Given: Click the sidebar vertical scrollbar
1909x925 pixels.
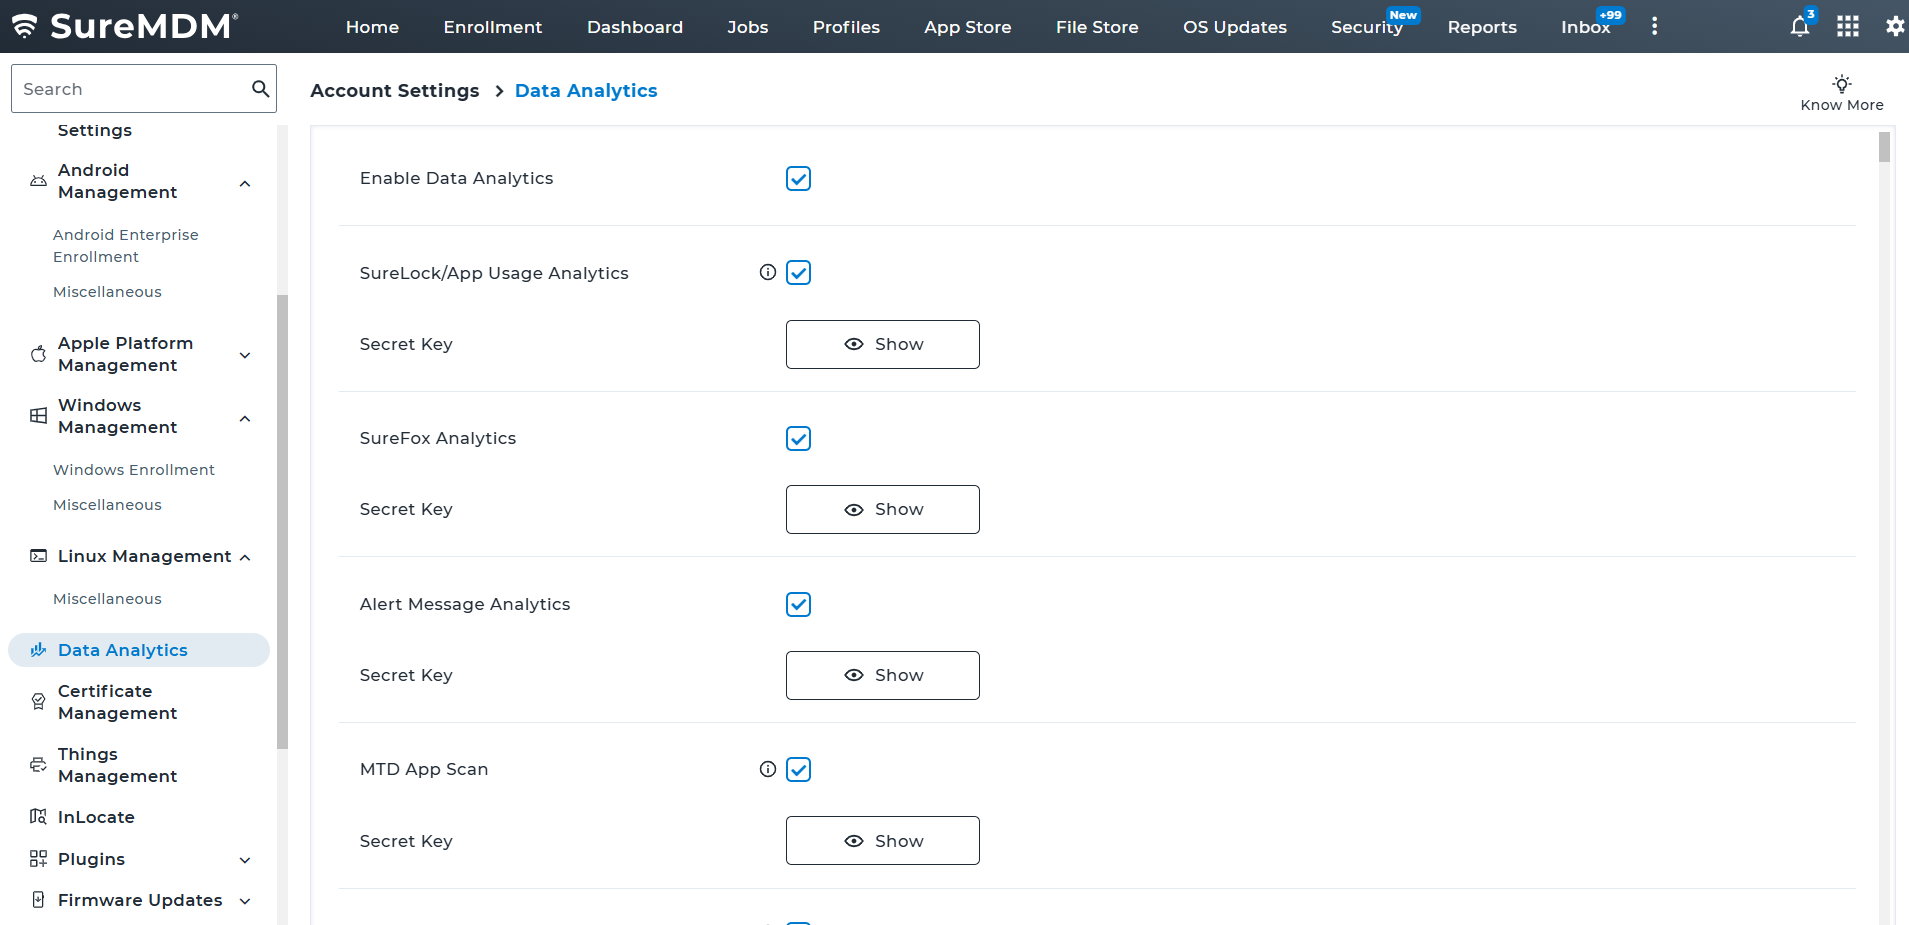Looking at the screenshot, I should click(x=282, y=521).
